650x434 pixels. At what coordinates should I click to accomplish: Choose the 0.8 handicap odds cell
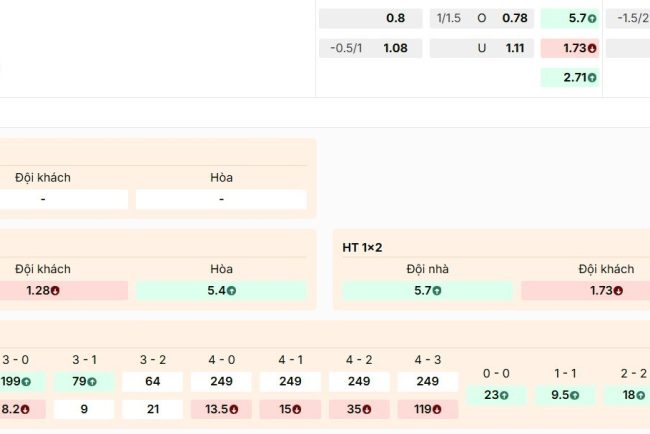pos(369,18)
